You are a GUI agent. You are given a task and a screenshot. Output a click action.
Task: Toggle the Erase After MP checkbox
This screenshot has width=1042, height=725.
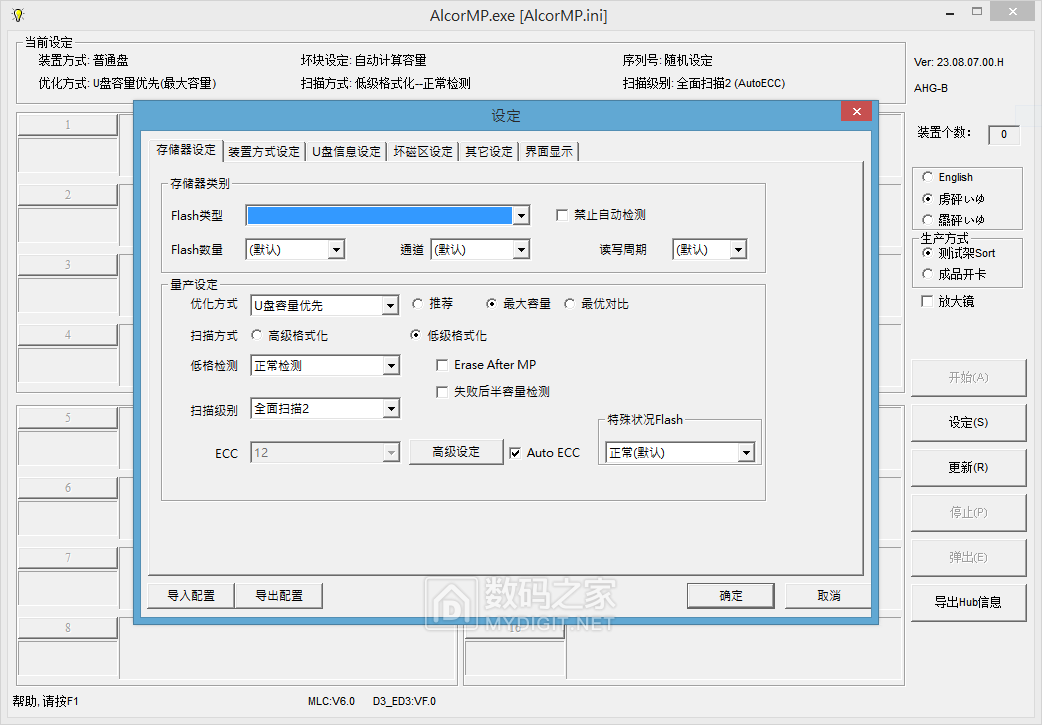pyautogui.click(x=443, y=366)
